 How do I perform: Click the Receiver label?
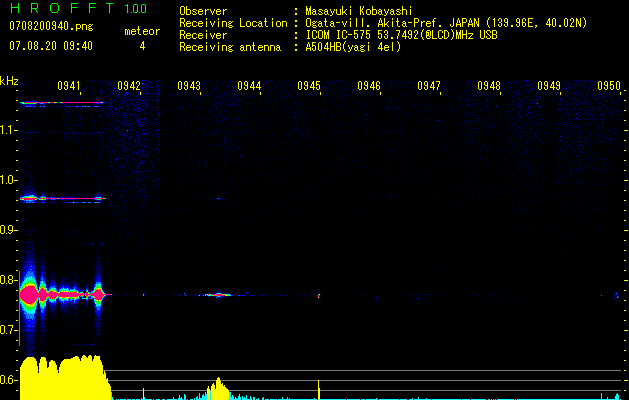pos(203,35)
